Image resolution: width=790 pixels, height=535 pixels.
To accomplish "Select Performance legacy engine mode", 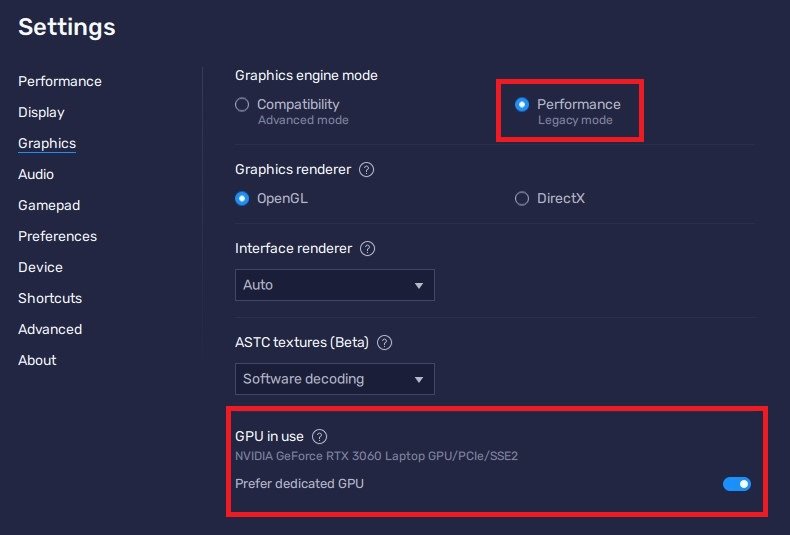I will 522,105.
